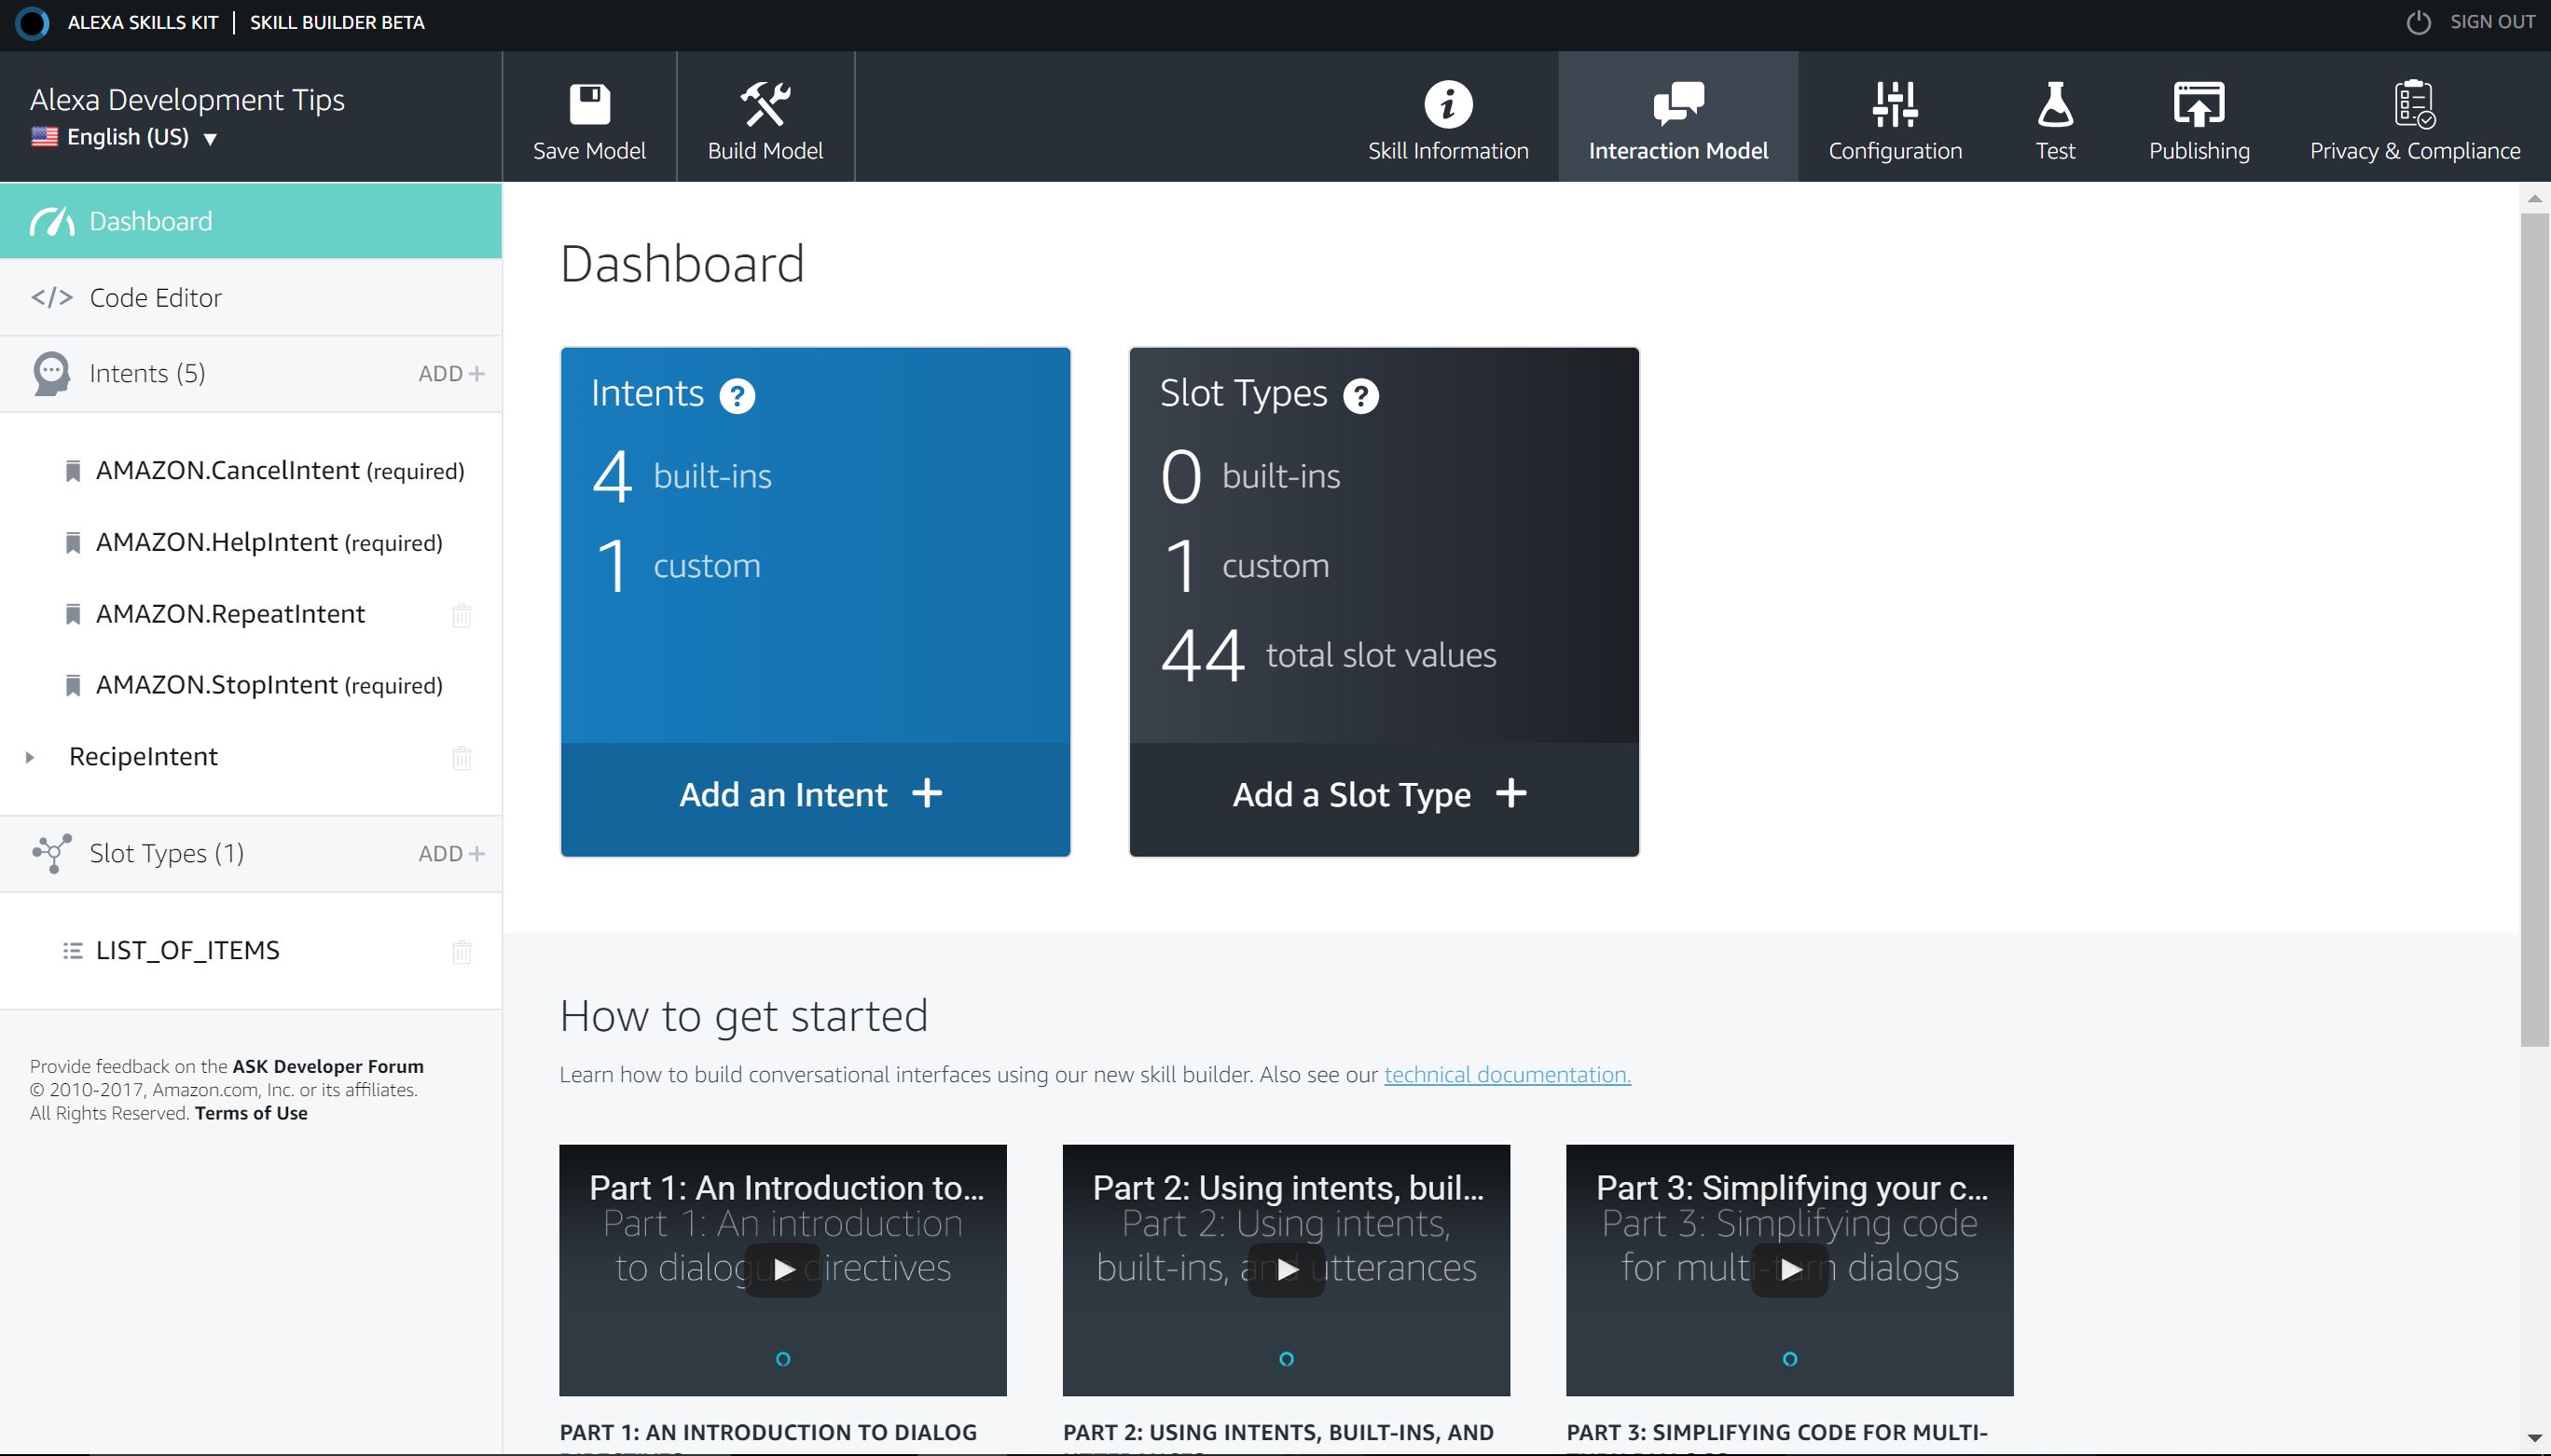Screen dimensions: 2551x1456
Task: Click the page scrollbar down arrow
Action: point(2534,1437)
